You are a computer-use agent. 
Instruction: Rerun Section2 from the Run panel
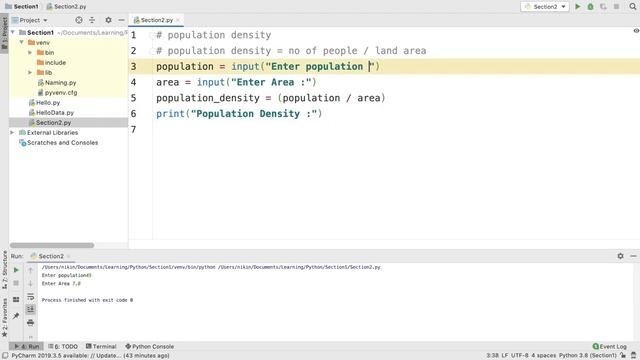click(16, 270)
